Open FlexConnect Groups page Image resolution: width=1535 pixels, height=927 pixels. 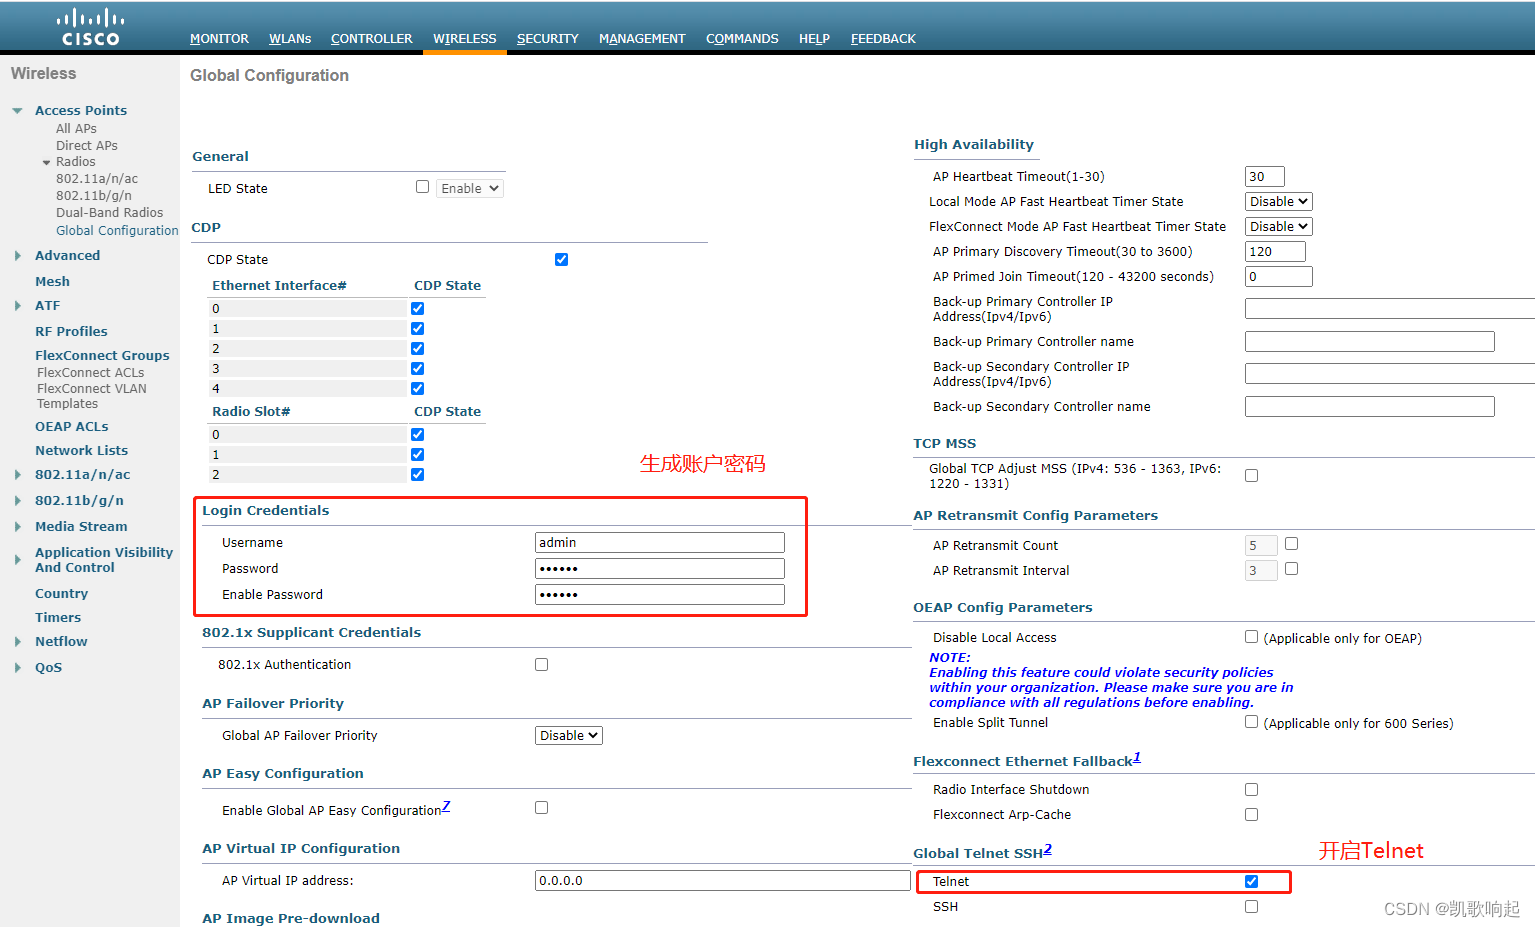[102, 356]
